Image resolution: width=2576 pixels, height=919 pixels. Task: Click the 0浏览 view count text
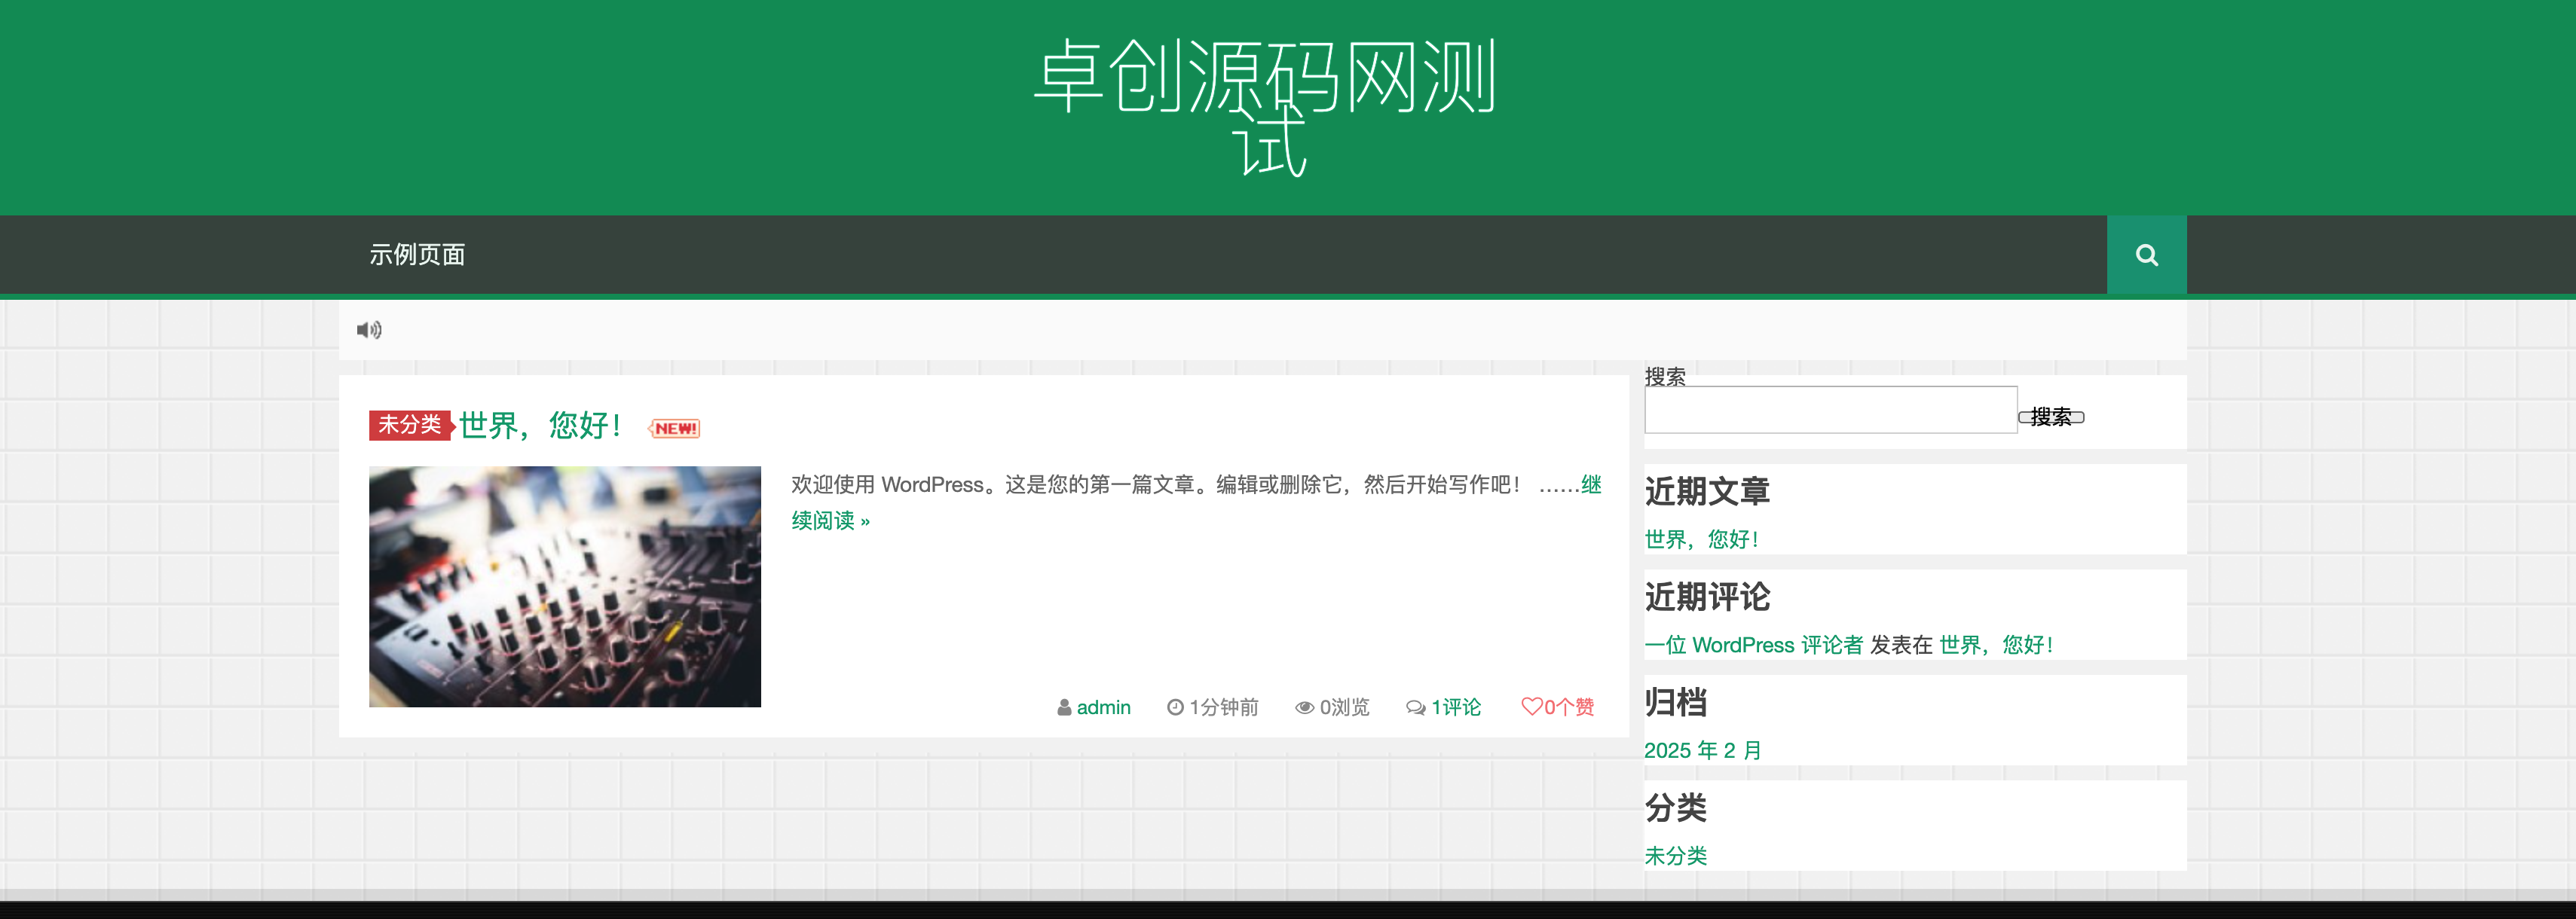pos(1344,707)
